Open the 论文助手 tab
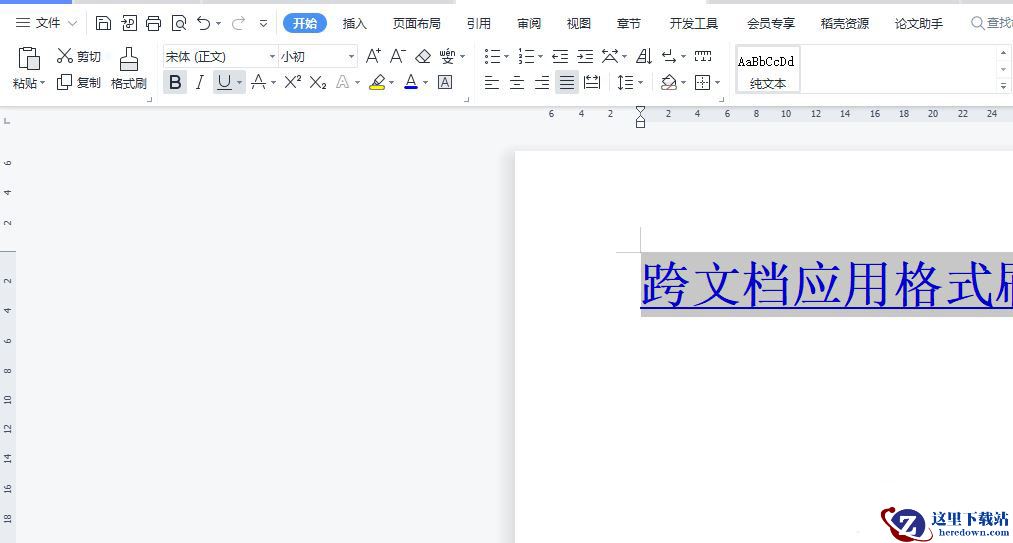 point(919,24)
